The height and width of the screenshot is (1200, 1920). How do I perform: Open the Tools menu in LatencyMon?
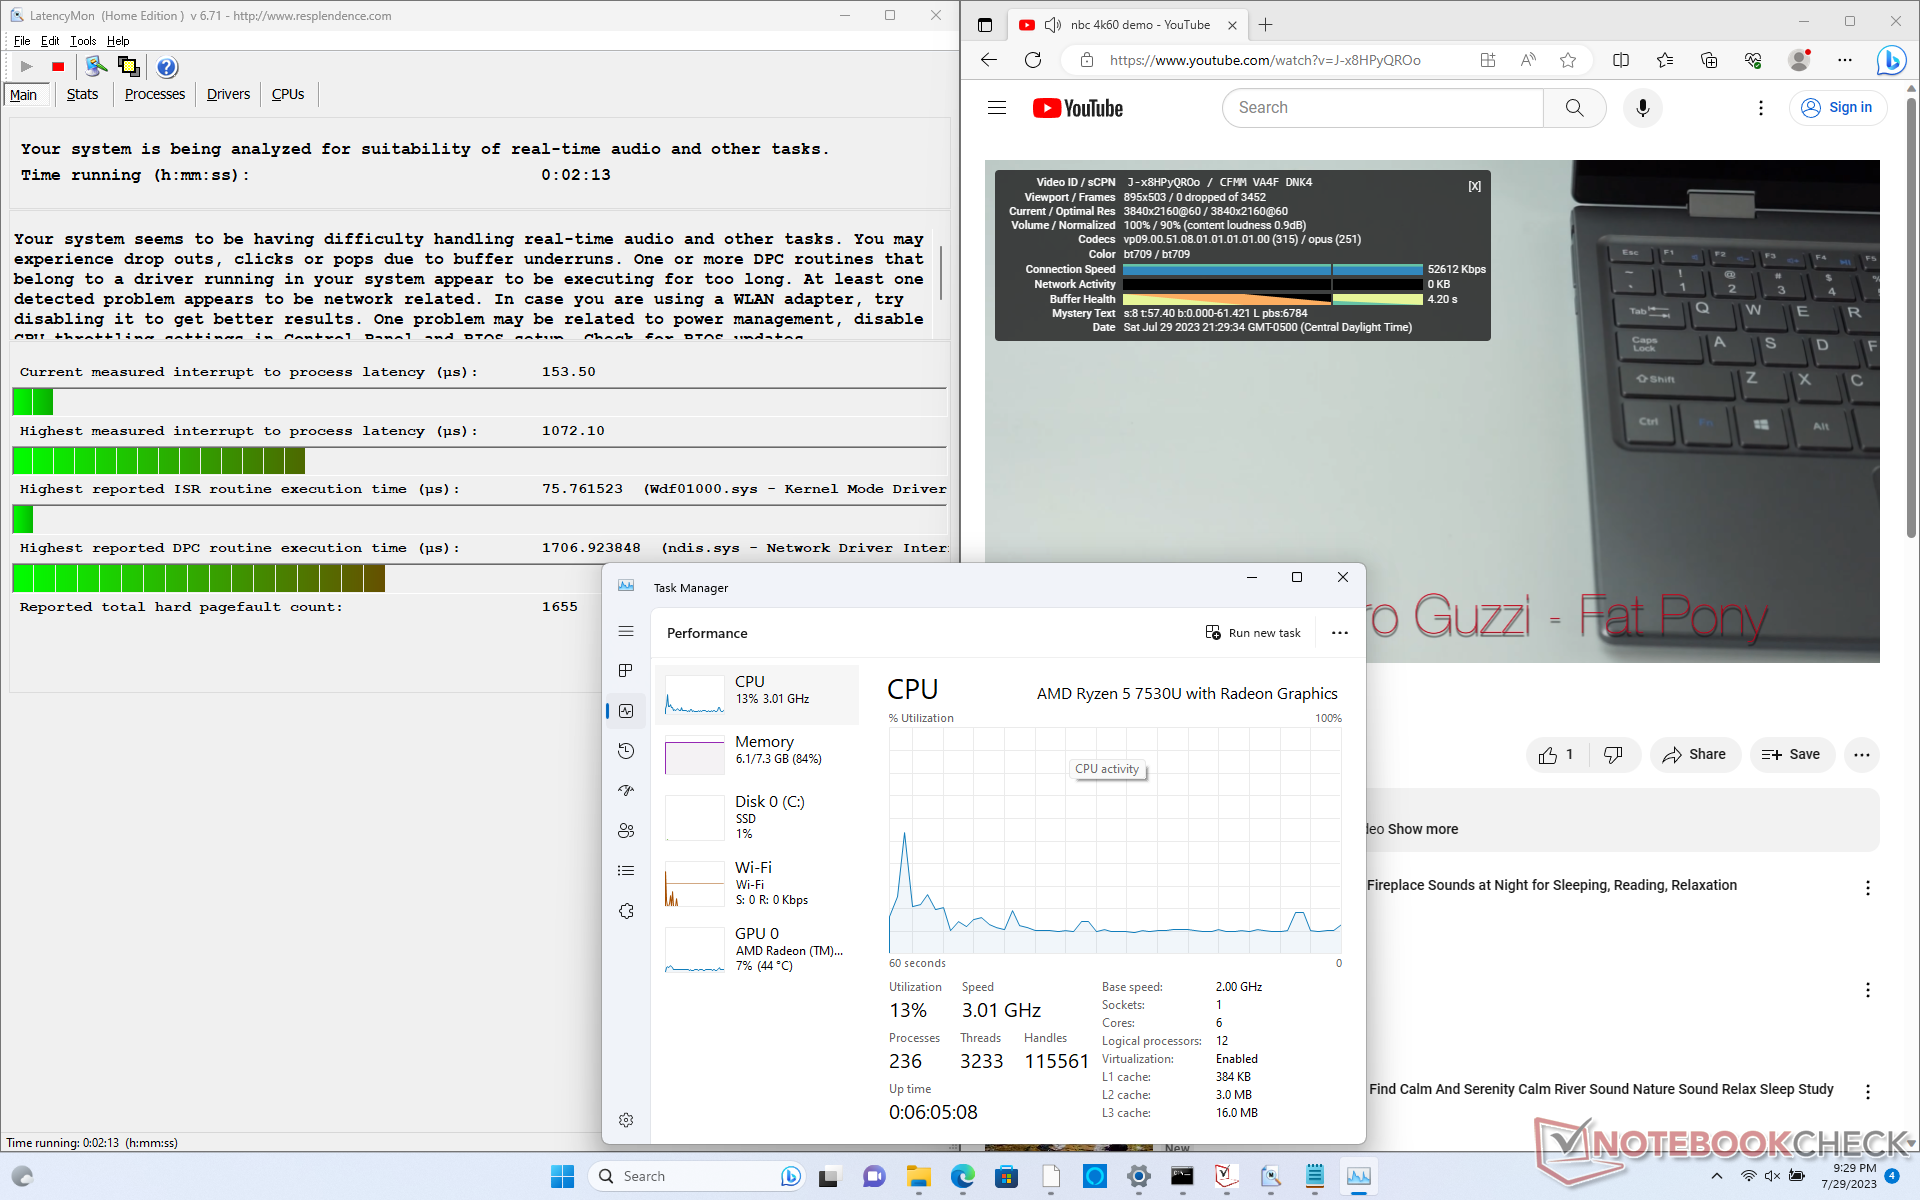(83, 41)
